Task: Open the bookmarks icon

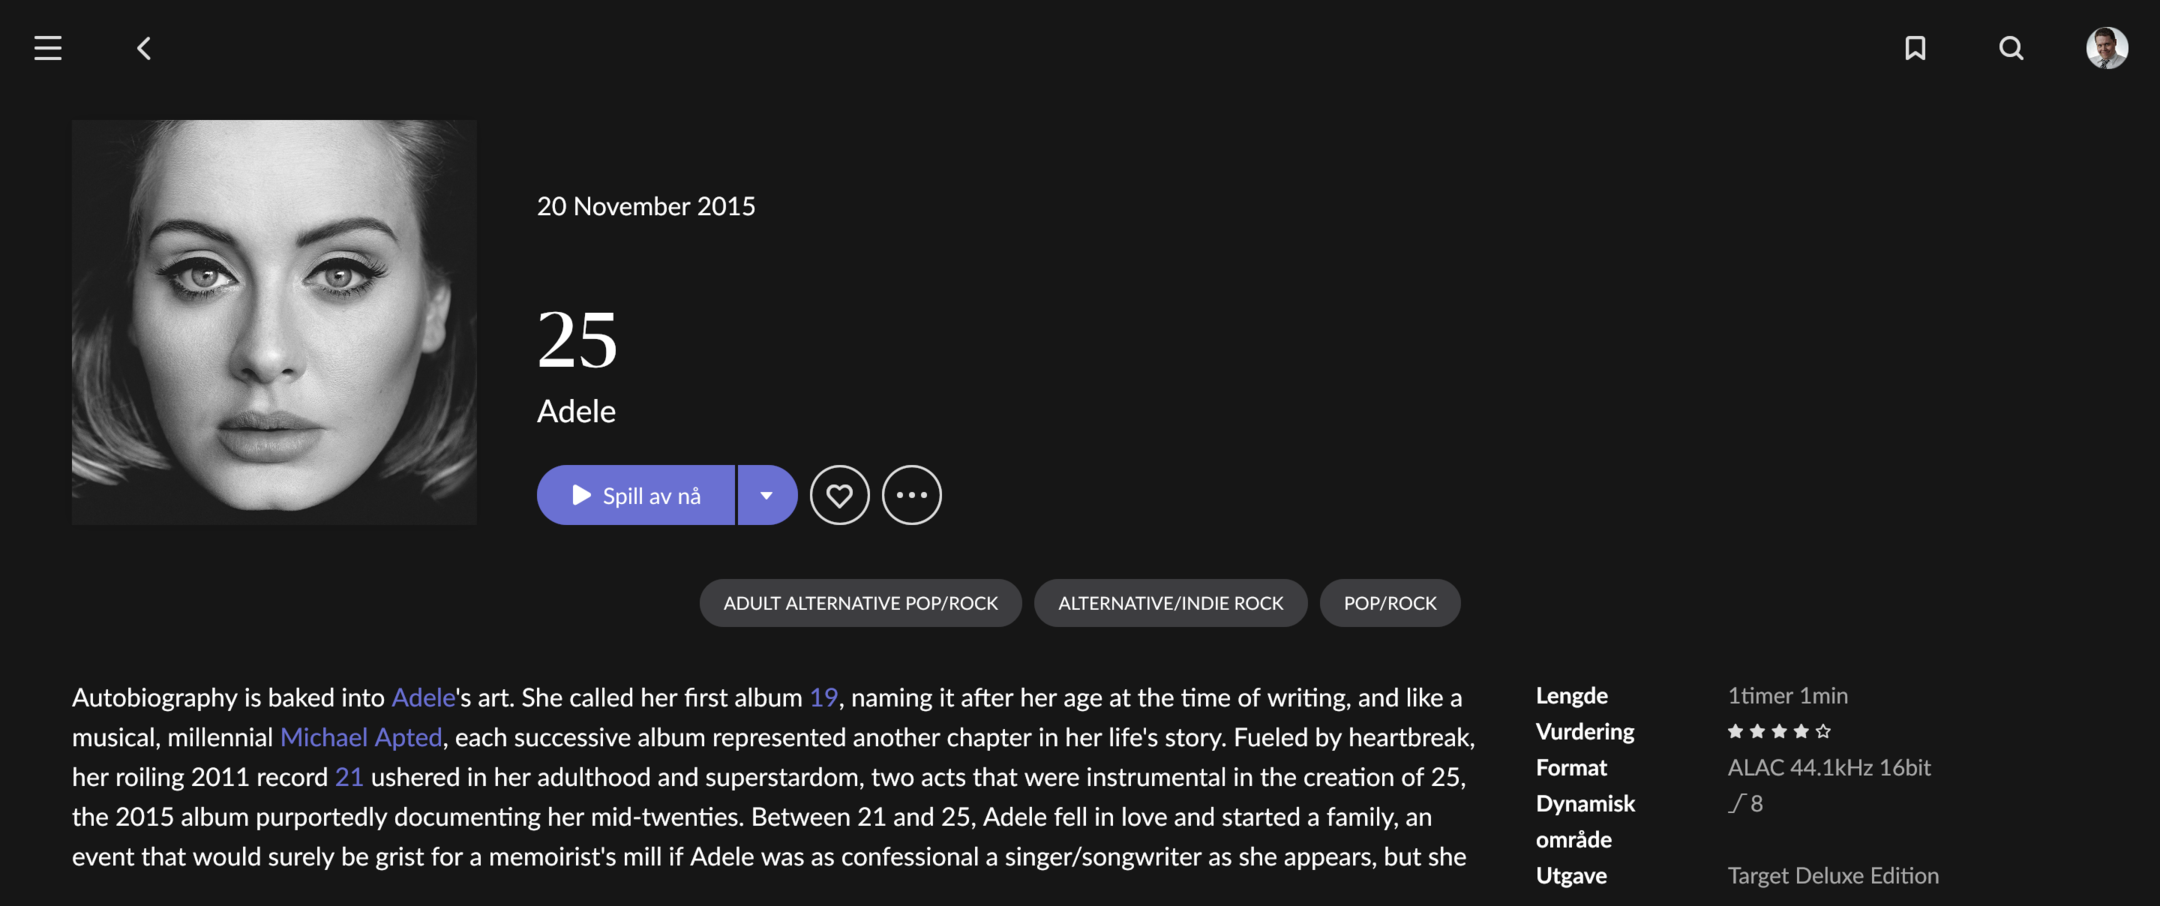Action: pyautogui.click(x=1915, y=48)
